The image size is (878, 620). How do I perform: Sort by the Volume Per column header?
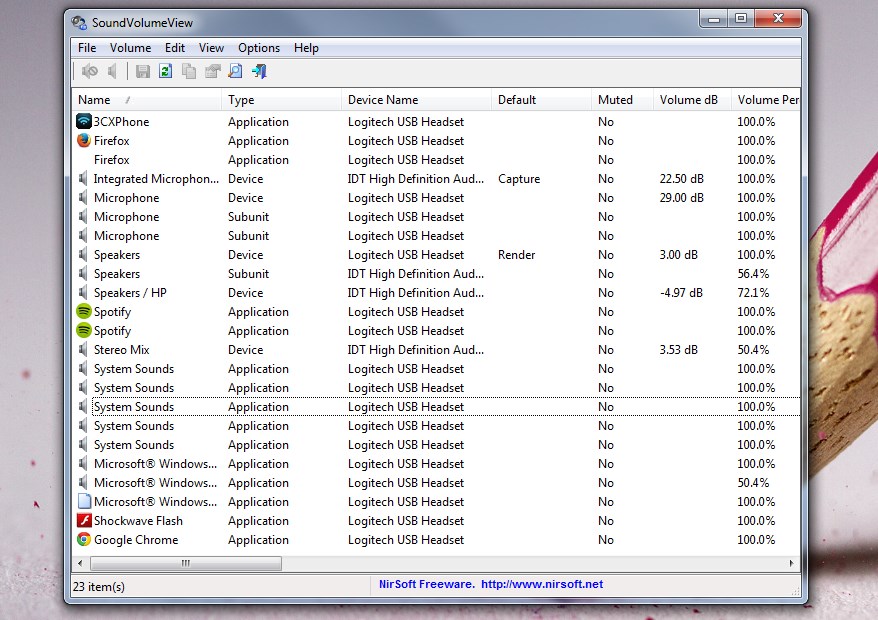click(x=765, y=100)
